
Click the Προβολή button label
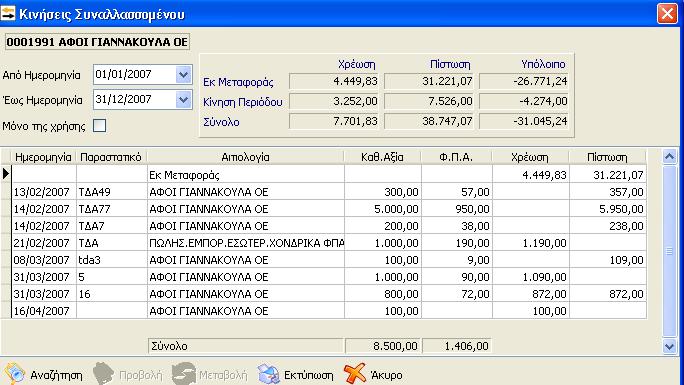click(140, 375)
